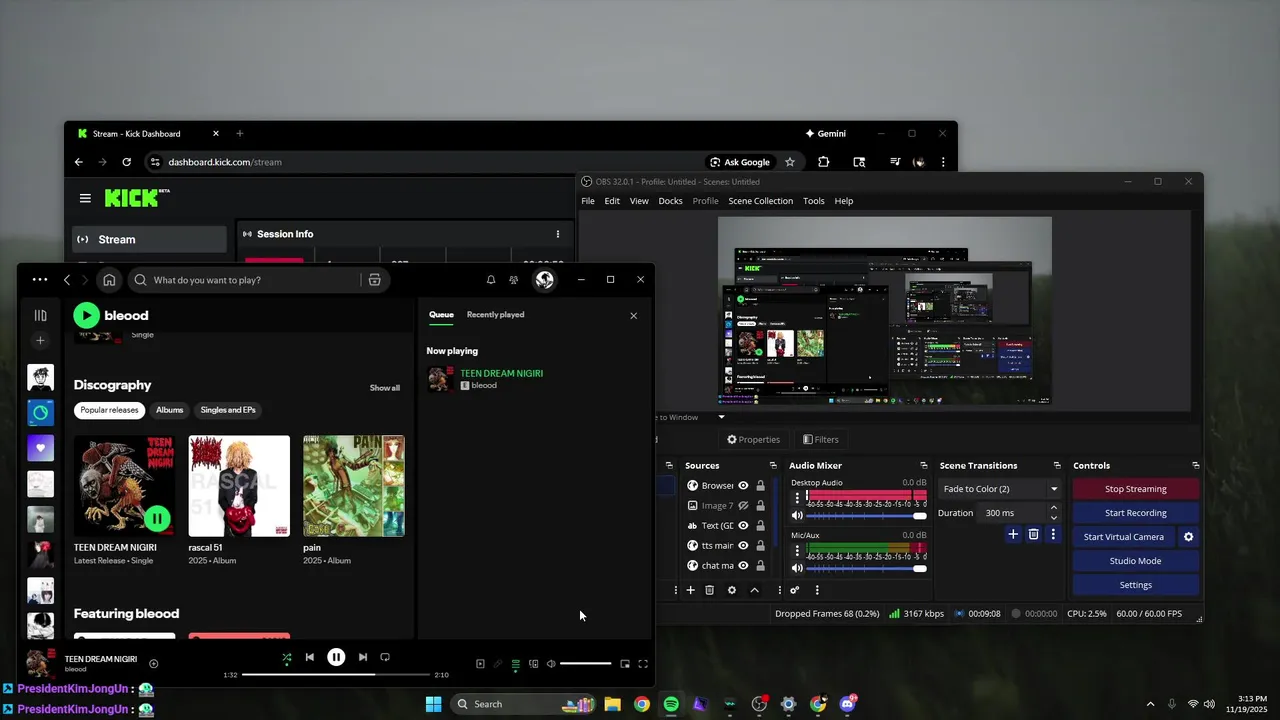Toggle repeat in Spotify player
Image resolution: width=1280 pixels, height=720 pixels.
tap(385, 657)
